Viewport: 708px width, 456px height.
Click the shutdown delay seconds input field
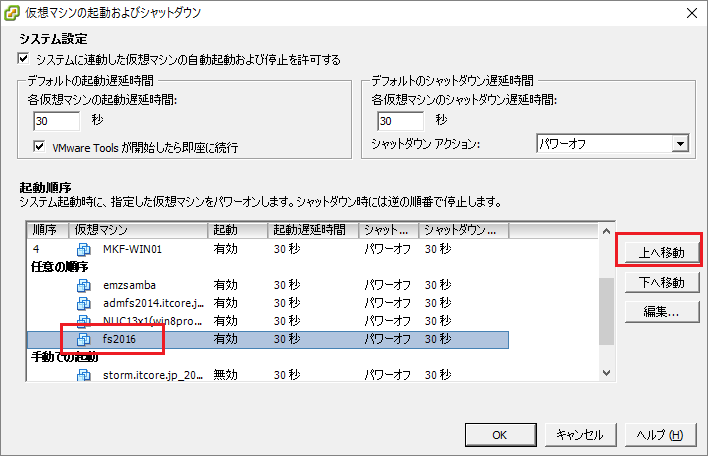(x=401, y=121)
